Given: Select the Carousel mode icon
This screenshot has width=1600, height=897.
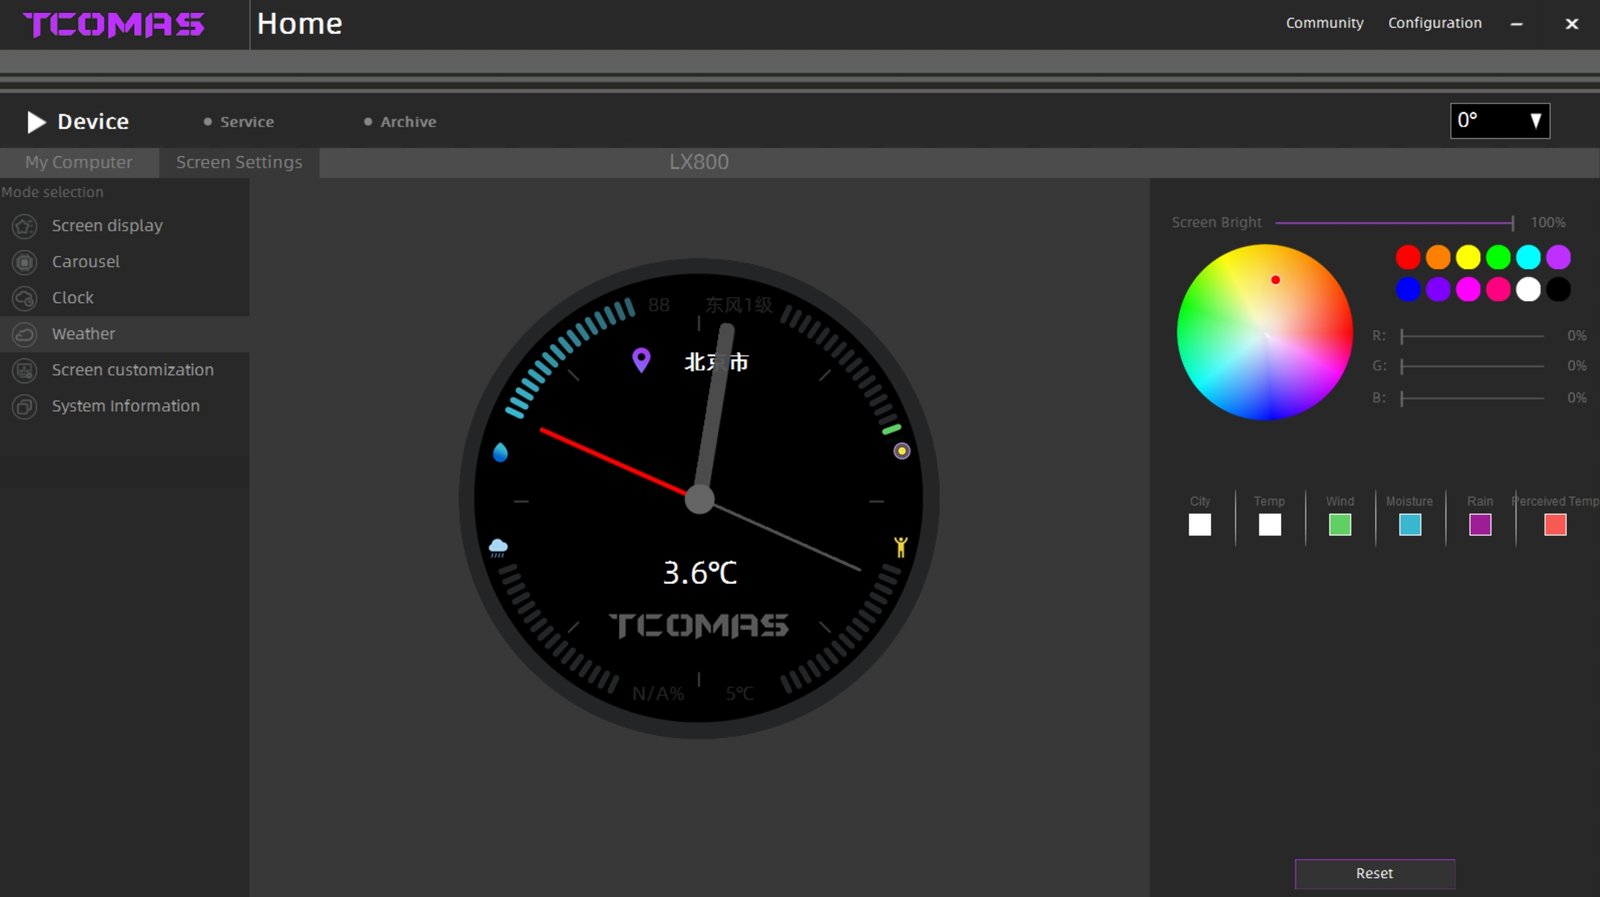Looking at the screenshot, I should (24, 262).
